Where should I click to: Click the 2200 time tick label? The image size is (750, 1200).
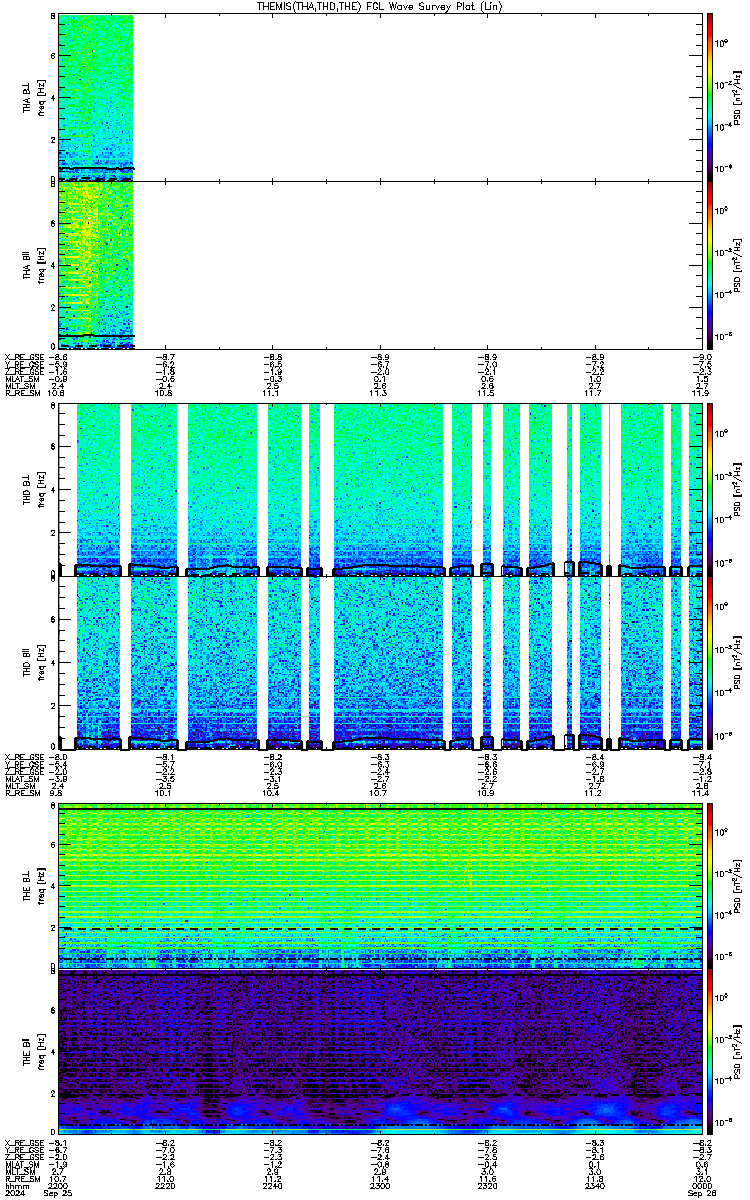click(57, 1187)
